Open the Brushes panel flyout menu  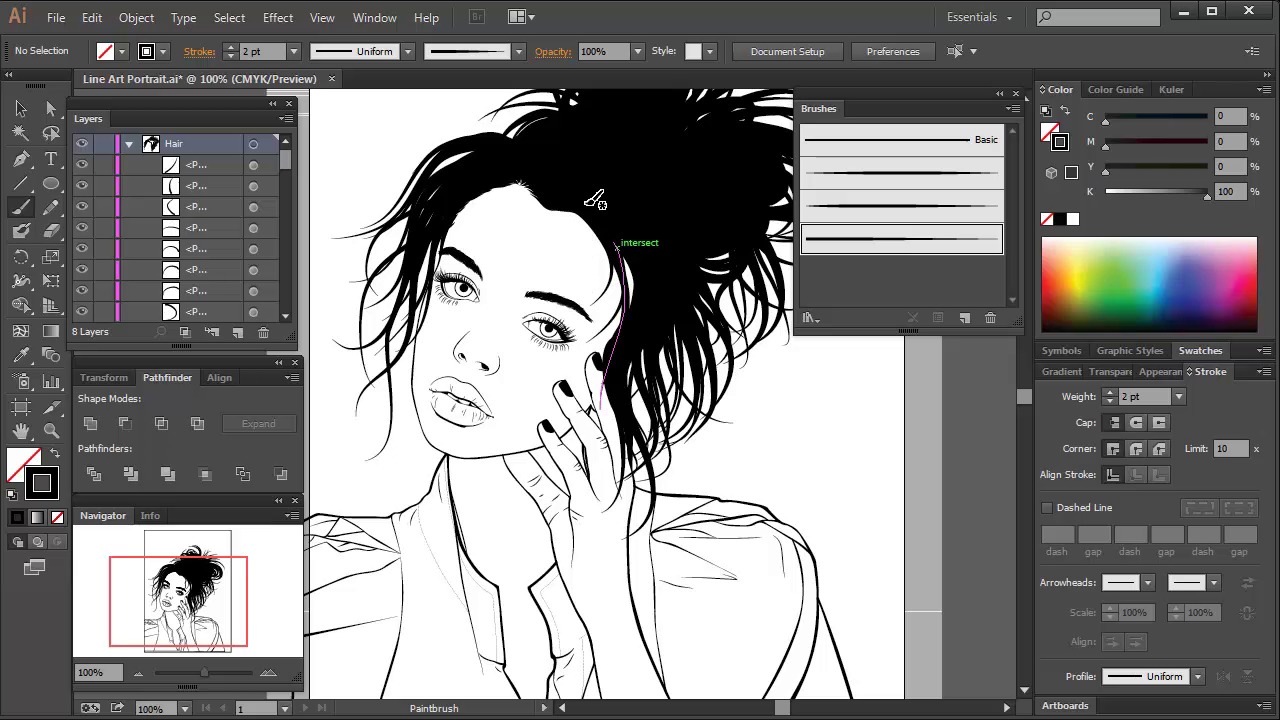1013,109
